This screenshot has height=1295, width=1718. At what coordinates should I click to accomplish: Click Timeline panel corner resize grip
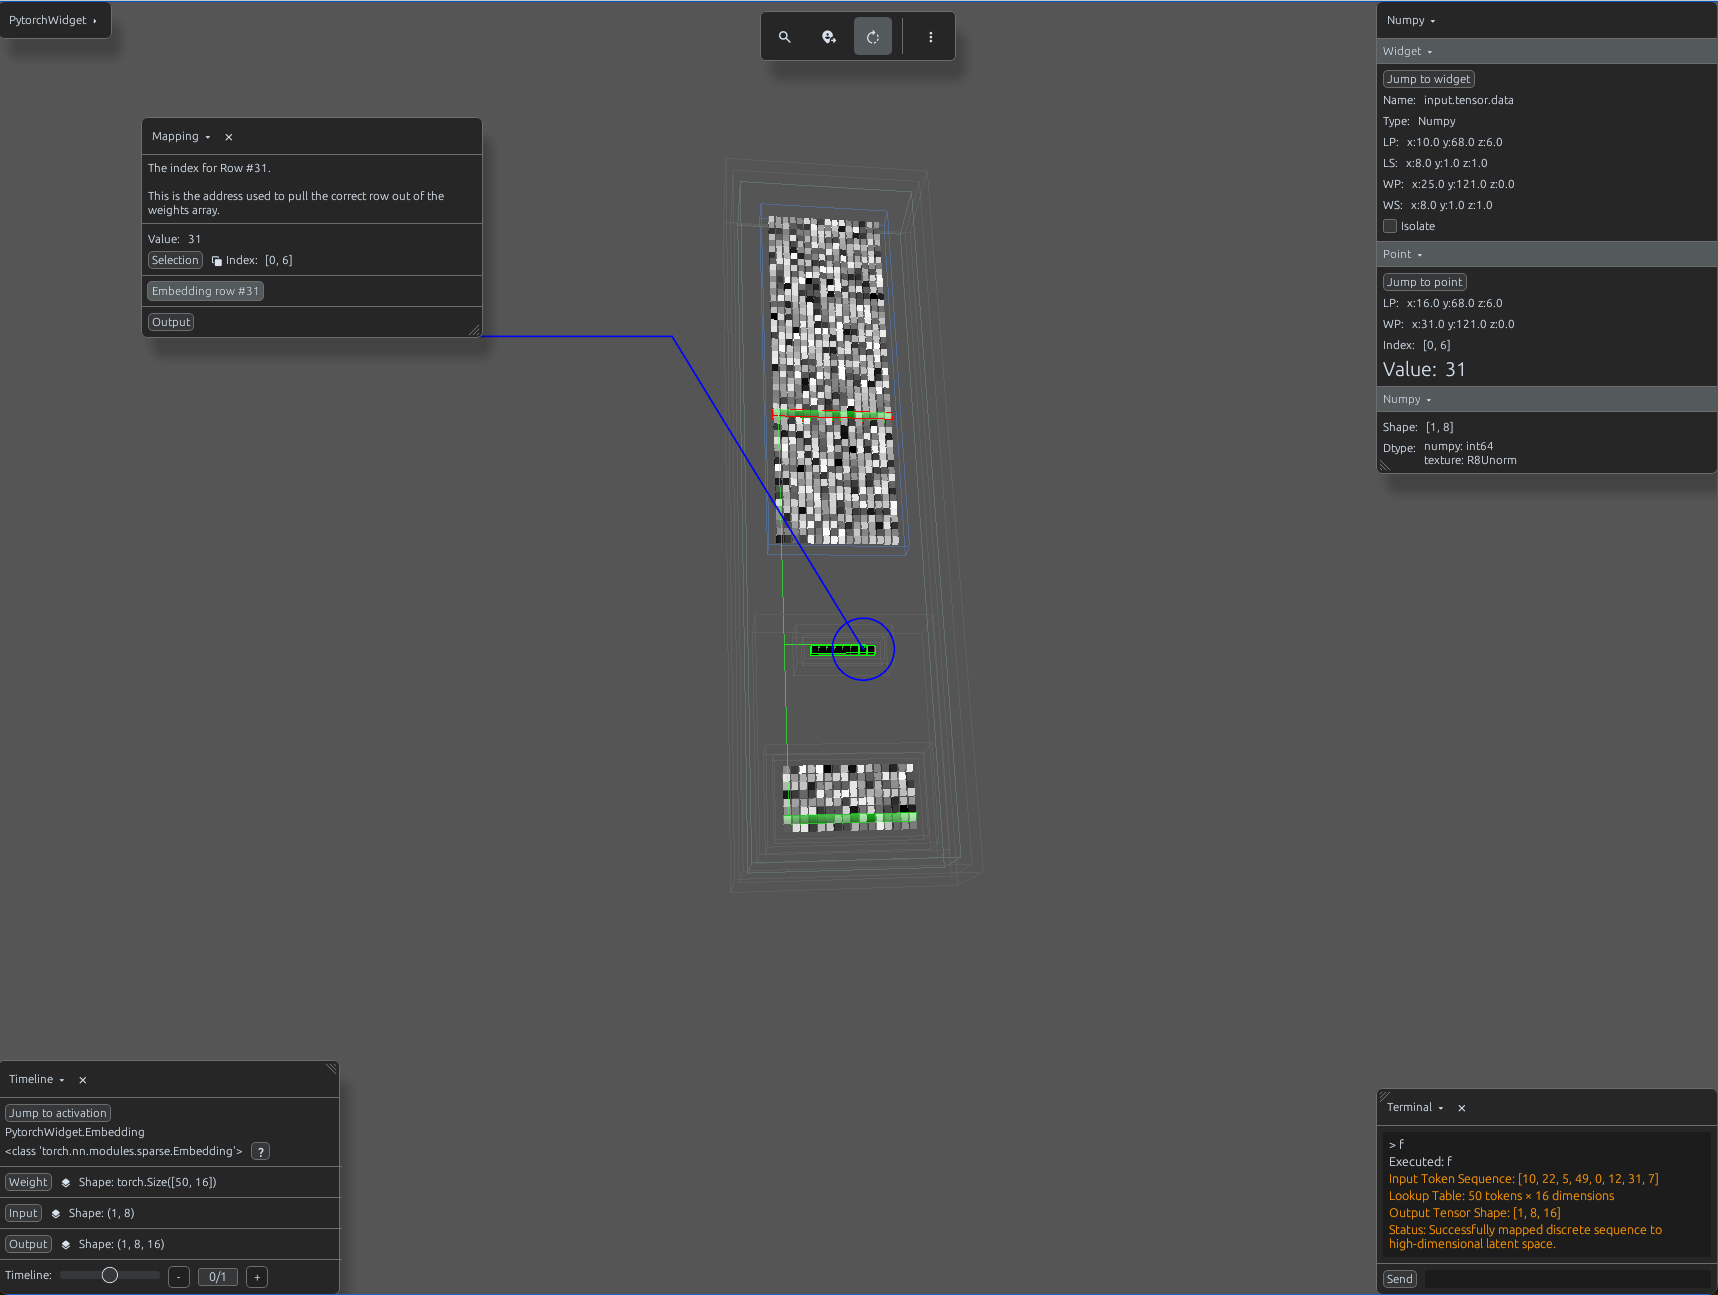tap(331, 1069)
